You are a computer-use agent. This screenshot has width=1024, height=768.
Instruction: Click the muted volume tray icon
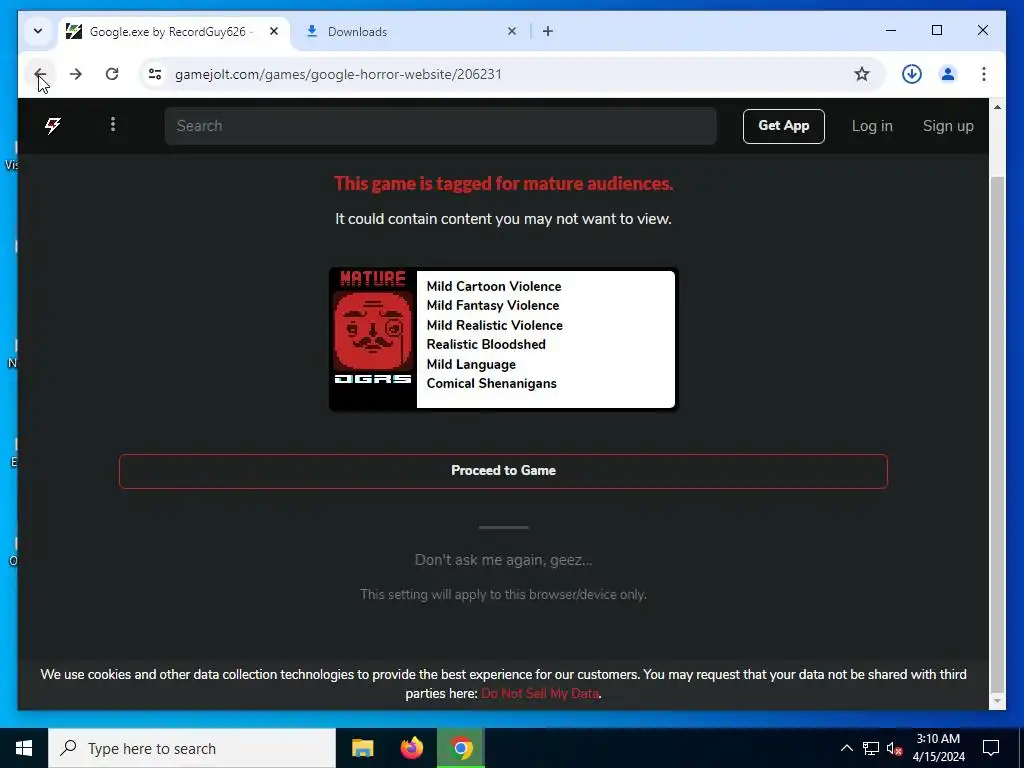click(x=894, y=748)
